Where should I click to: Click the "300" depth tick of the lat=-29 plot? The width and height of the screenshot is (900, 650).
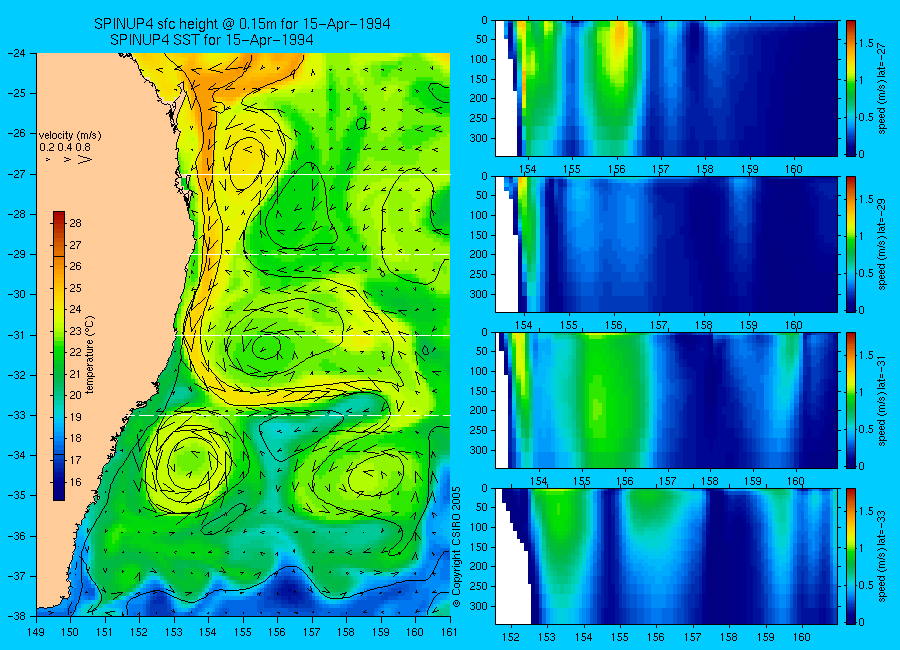pos(479,294)
